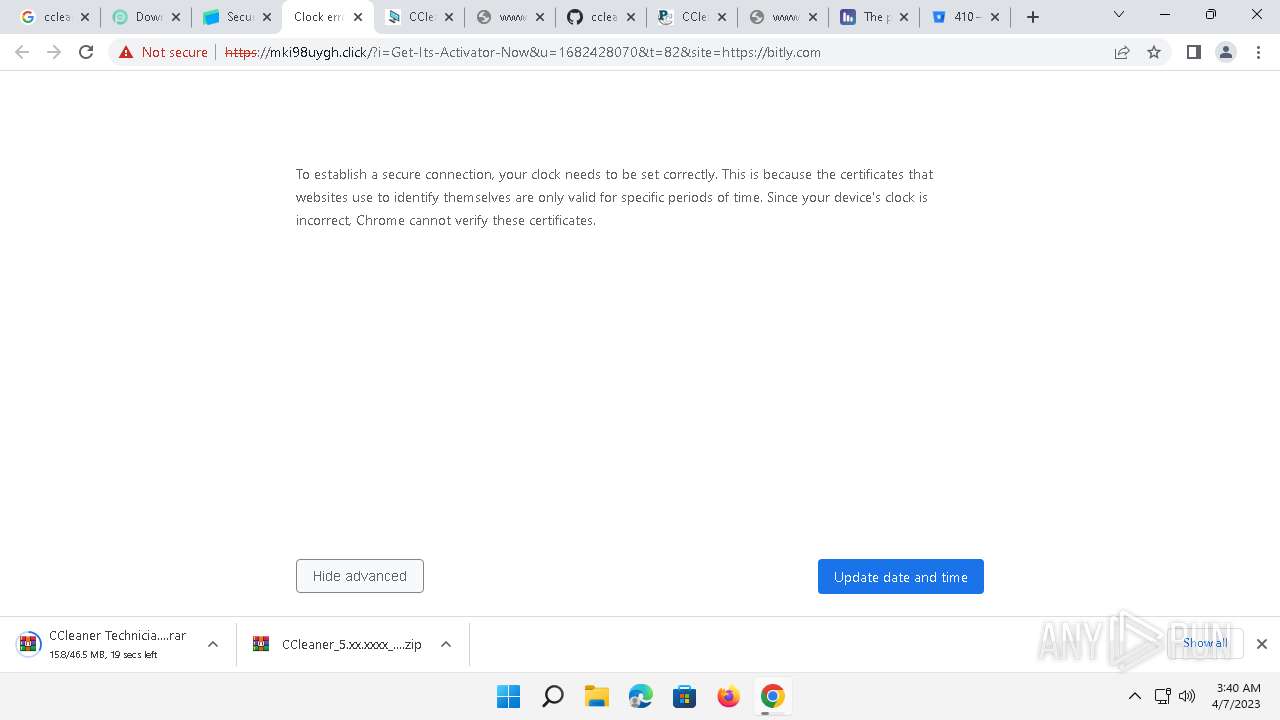
Task: Open the tab search chevron
Action: click(x=1119, y=14)
